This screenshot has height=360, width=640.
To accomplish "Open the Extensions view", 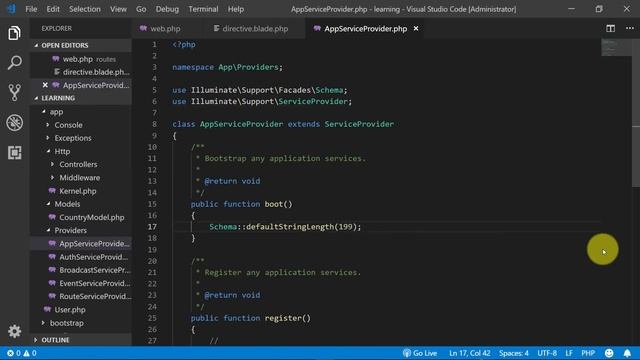I will 14,153.
